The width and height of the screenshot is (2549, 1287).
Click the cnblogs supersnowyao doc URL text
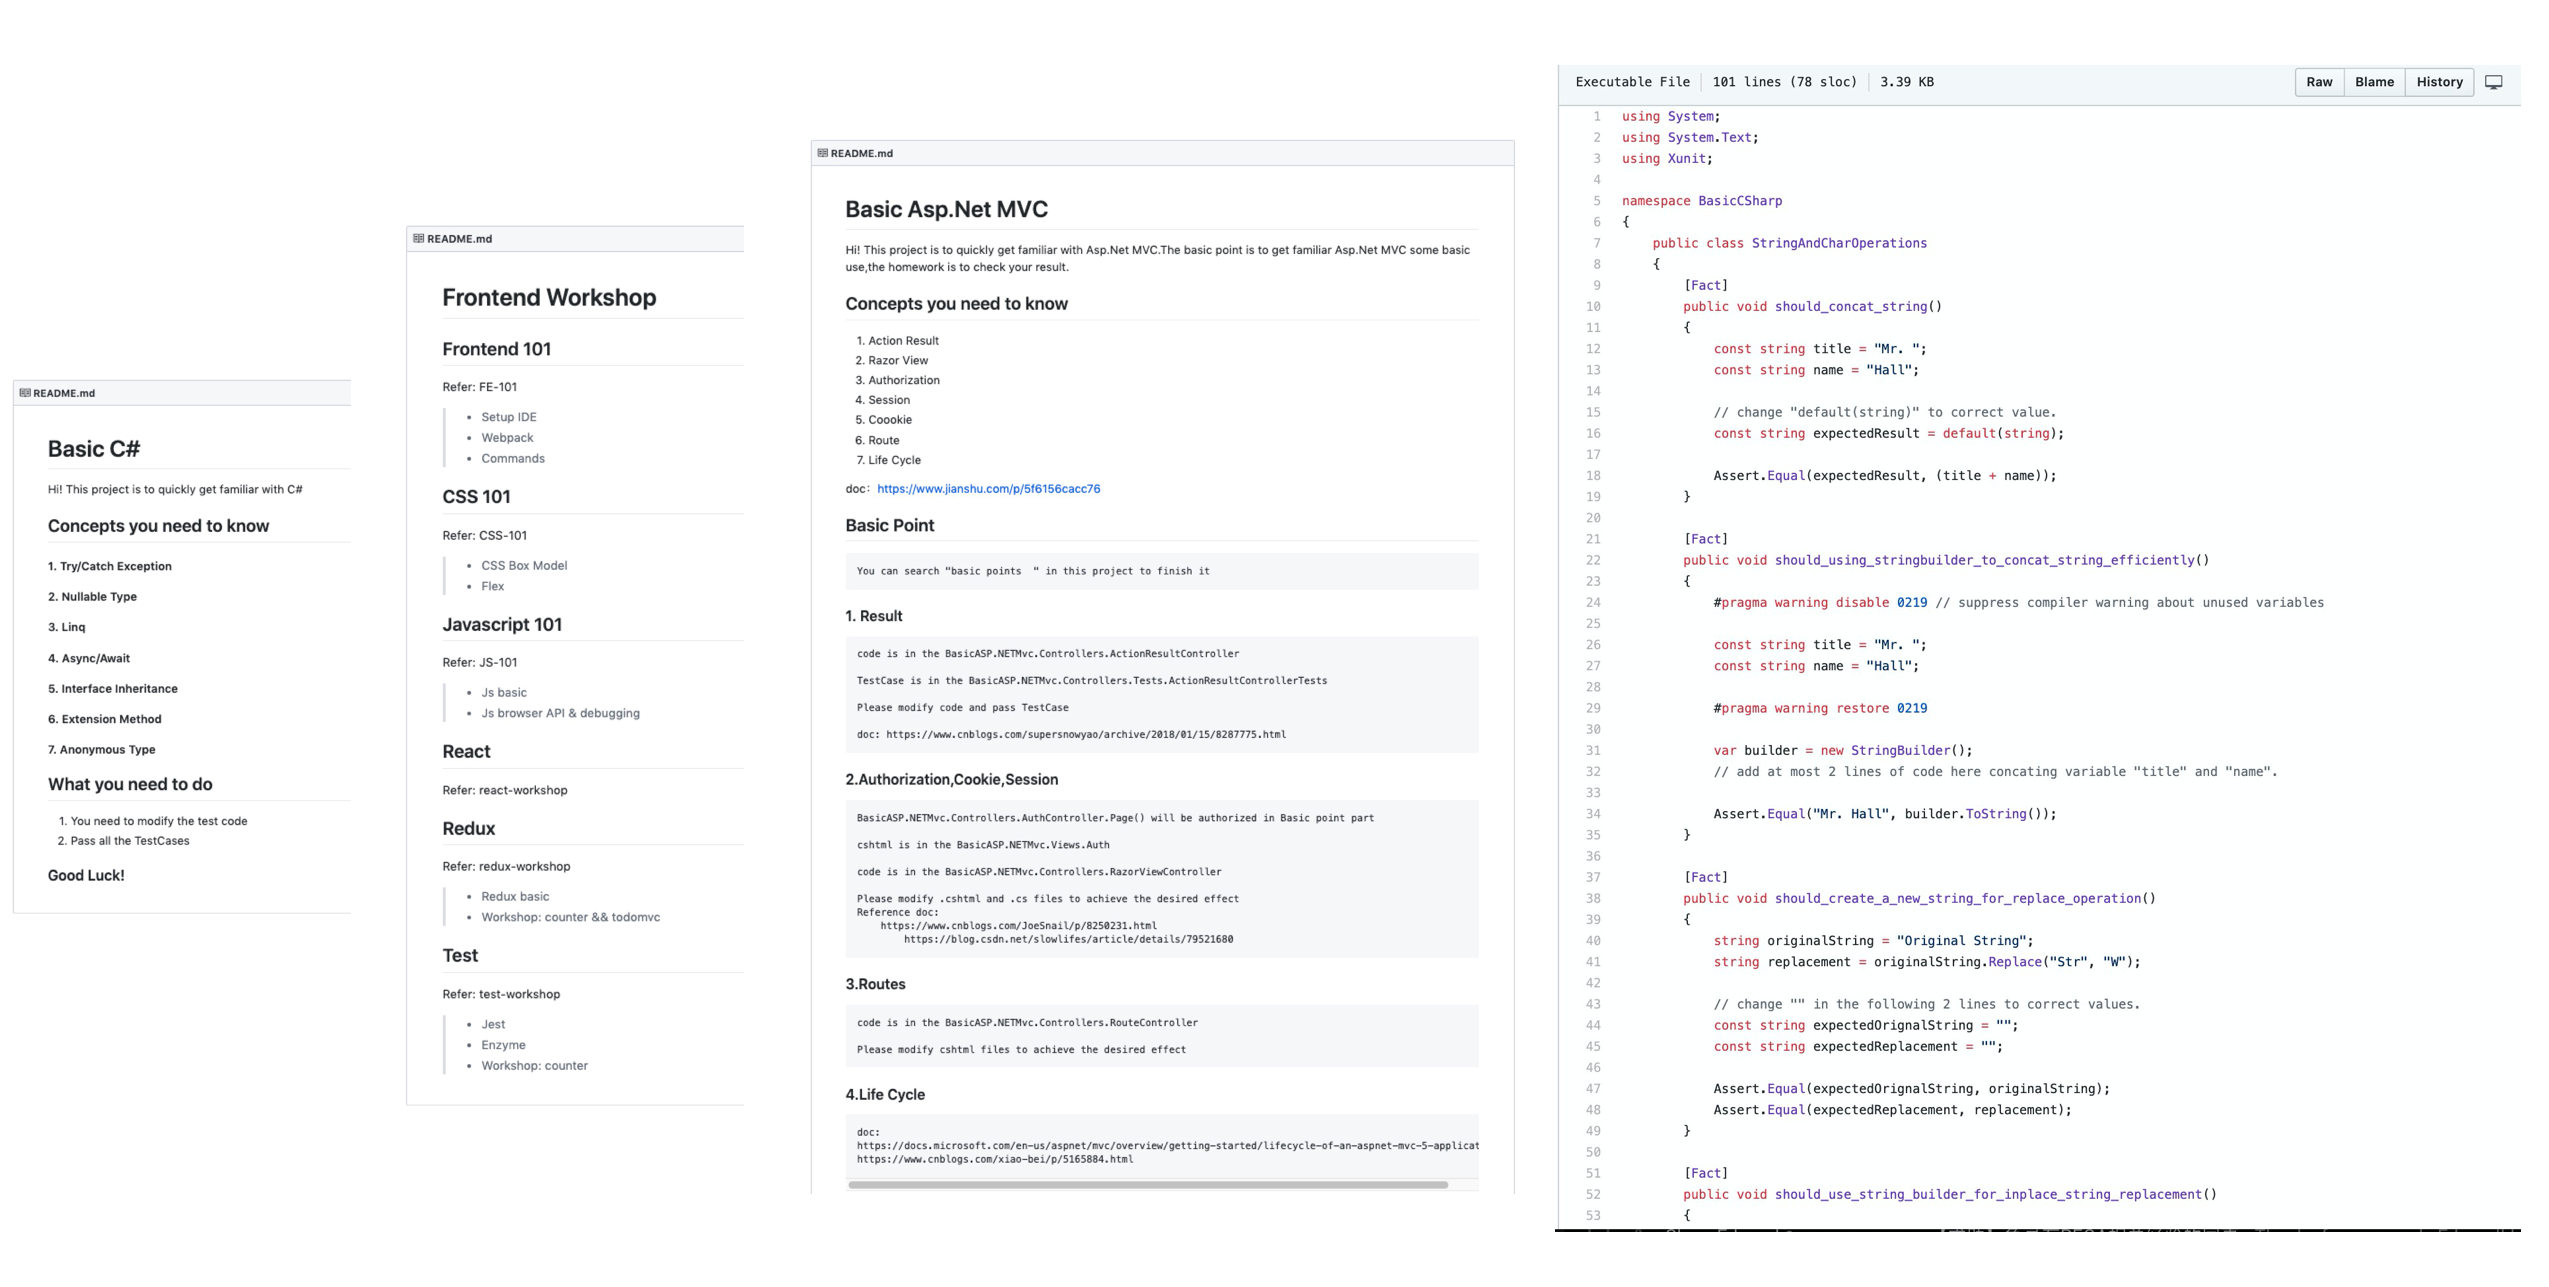1086,735
